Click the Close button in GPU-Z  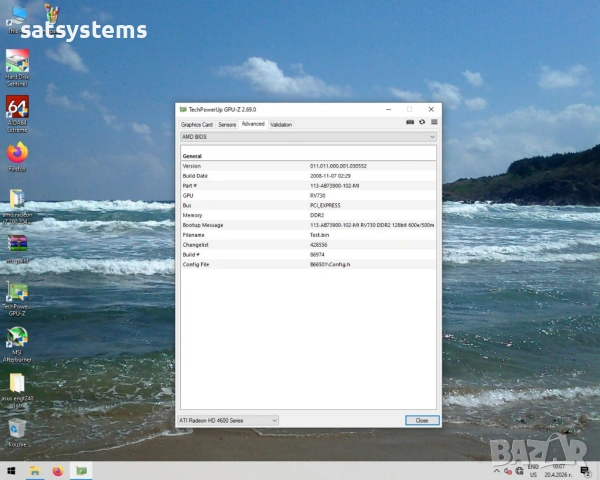point(422,420)
